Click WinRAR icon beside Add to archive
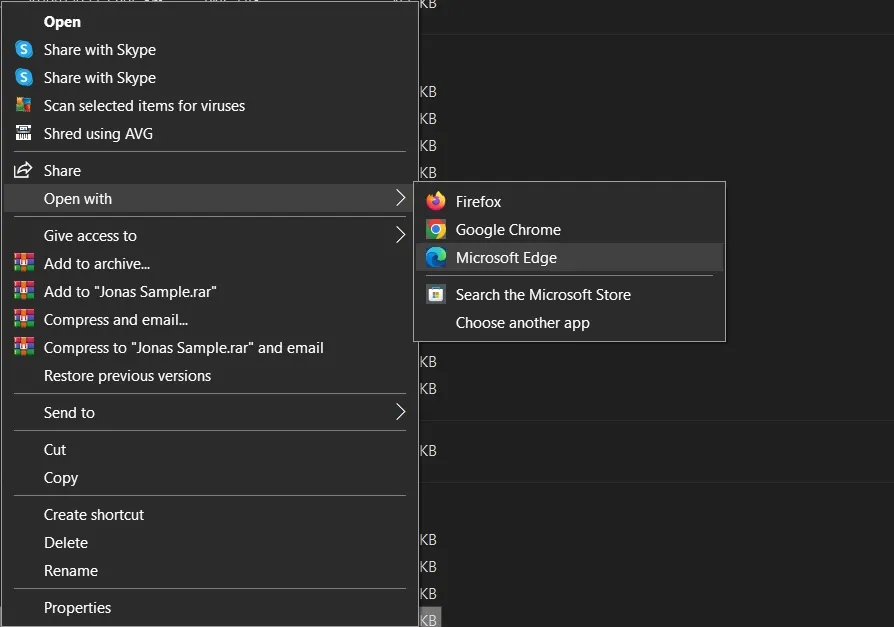 click(x=24, y=263)
